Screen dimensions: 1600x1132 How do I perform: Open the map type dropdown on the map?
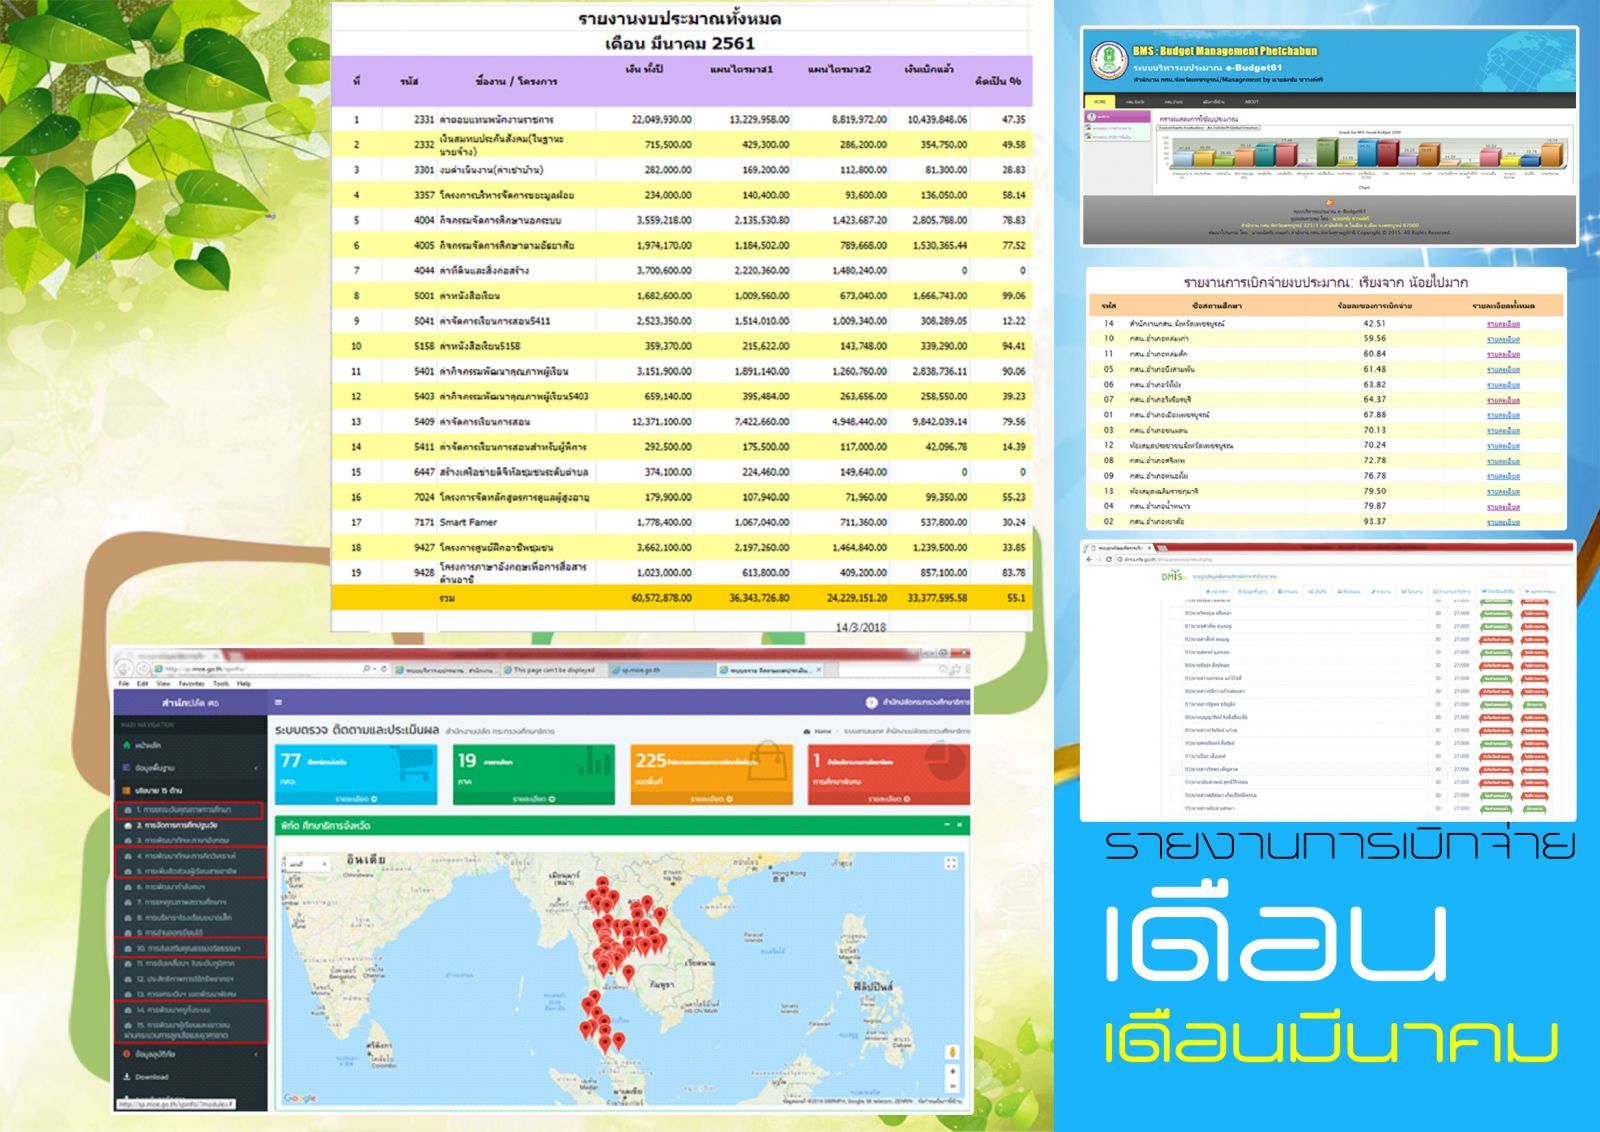[307, 863]
